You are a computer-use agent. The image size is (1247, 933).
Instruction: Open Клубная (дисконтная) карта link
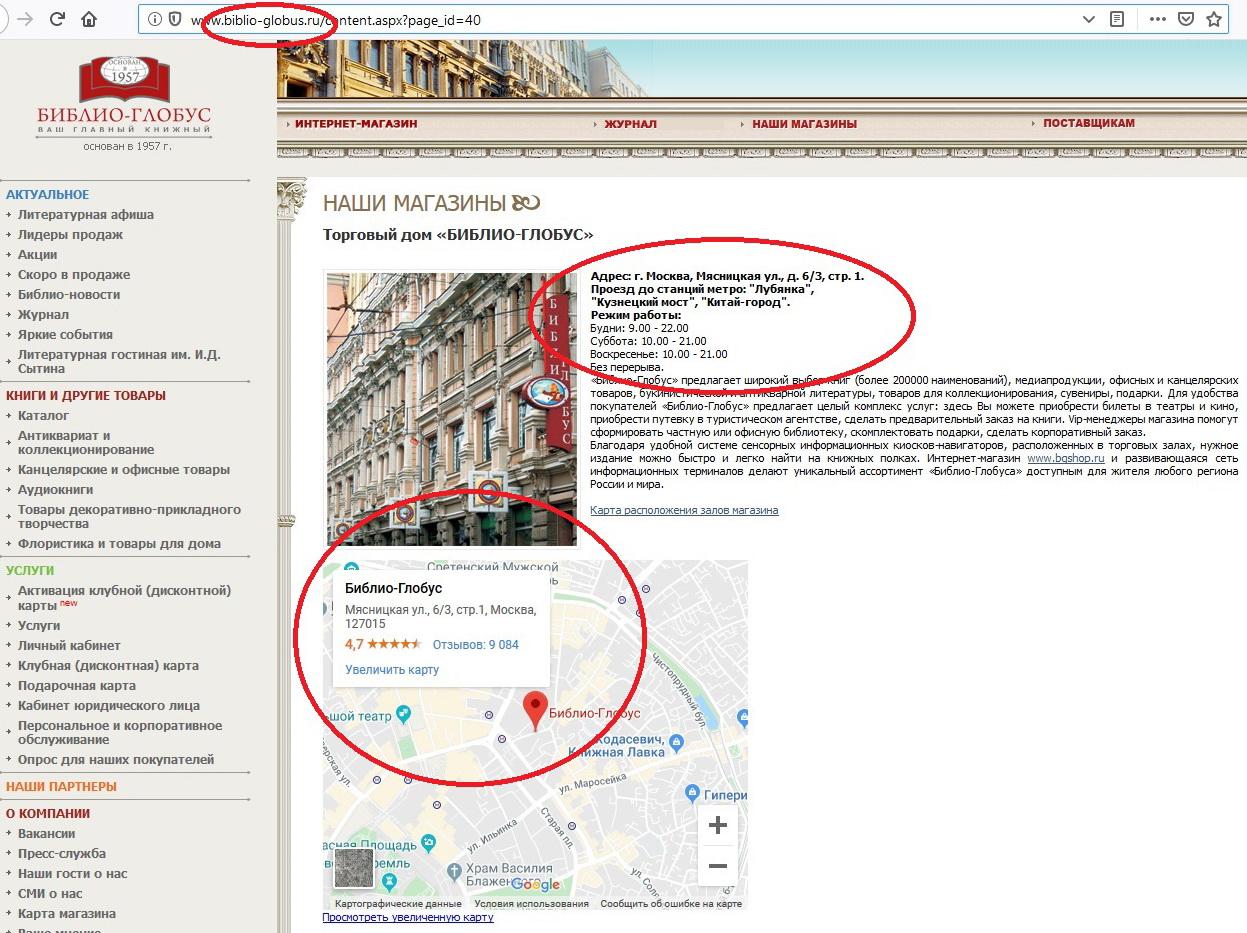[x=108, y=665]
